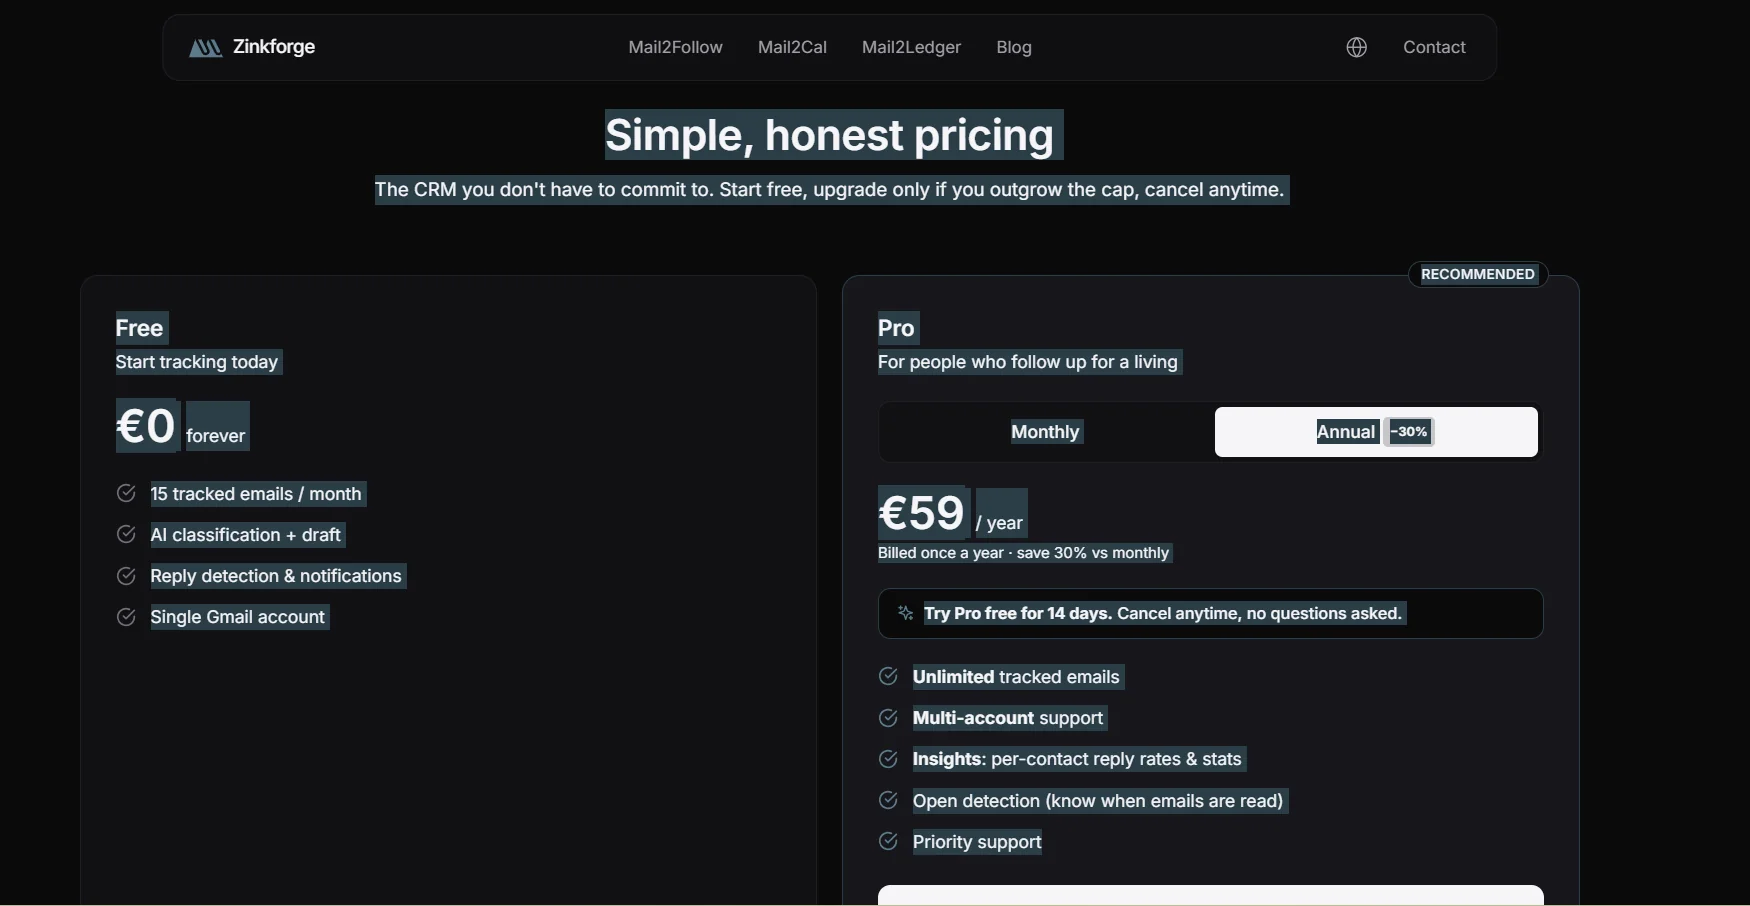Click the sparkle icon beside Try Pro free
The height and width of the screenshot is (906, 1750).
point(905,613)
